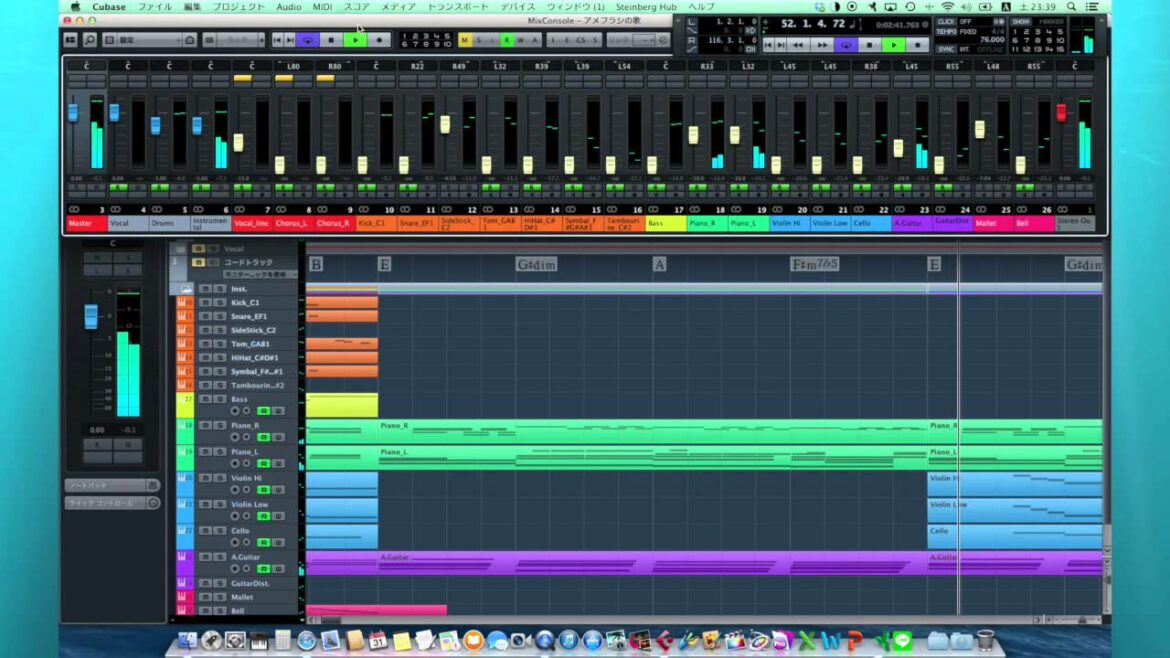The width and height of the screenshot is (1170, 658).
Task: Expand the ノートパッド section
Action: click(x=111, y=485)
